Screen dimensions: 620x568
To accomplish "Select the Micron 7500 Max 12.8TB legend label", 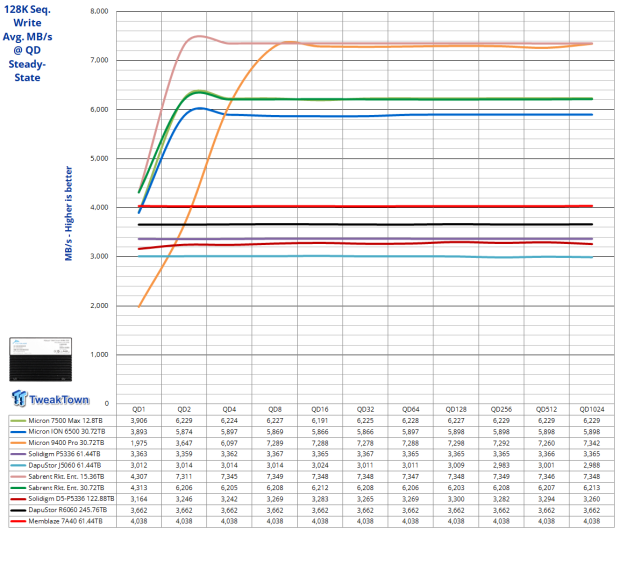I will click(x=65, y=420).
